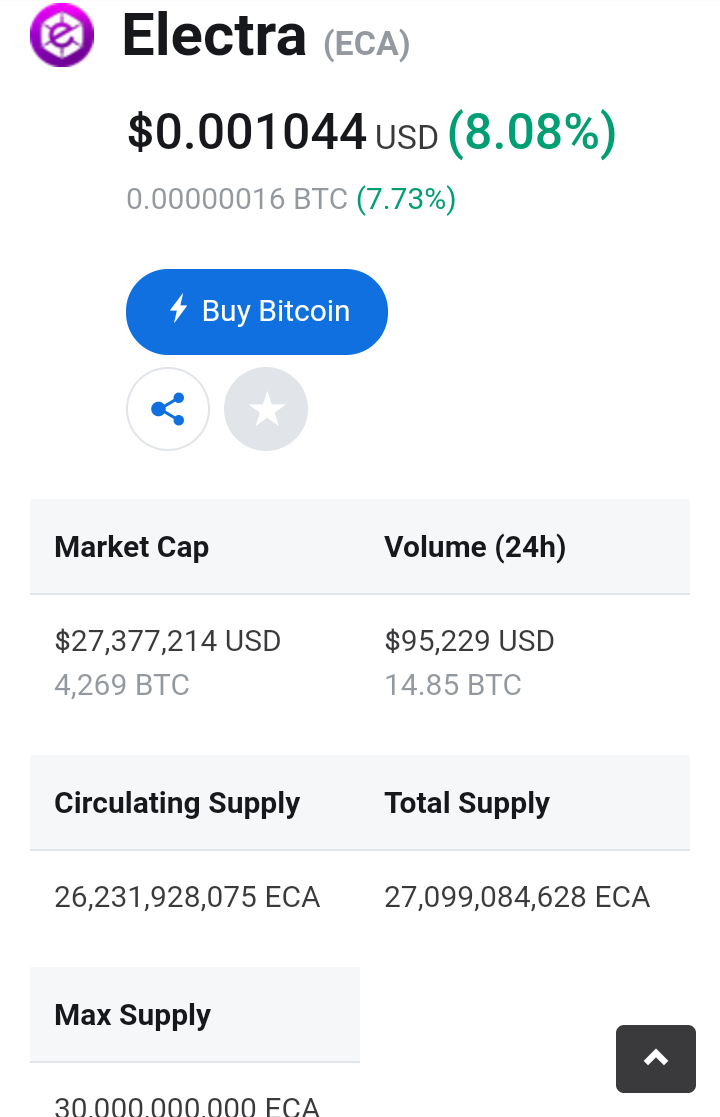
Task: Click the Max Supply header
Action: click(x=132, y=1015)
